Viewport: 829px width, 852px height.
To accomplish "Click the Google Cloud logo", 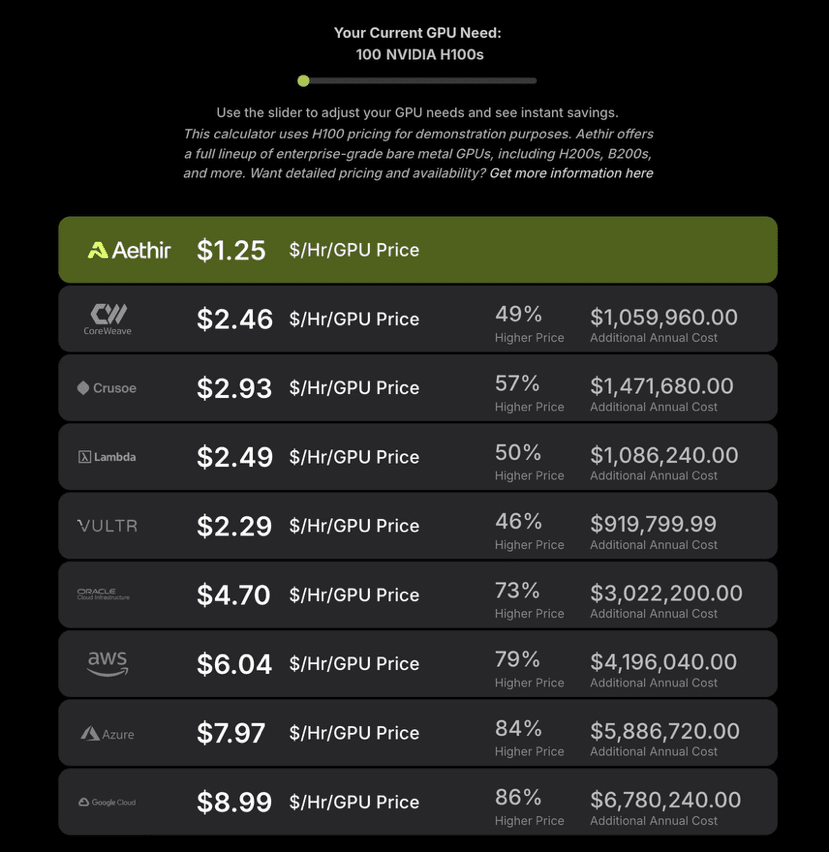I will (107, 802).
